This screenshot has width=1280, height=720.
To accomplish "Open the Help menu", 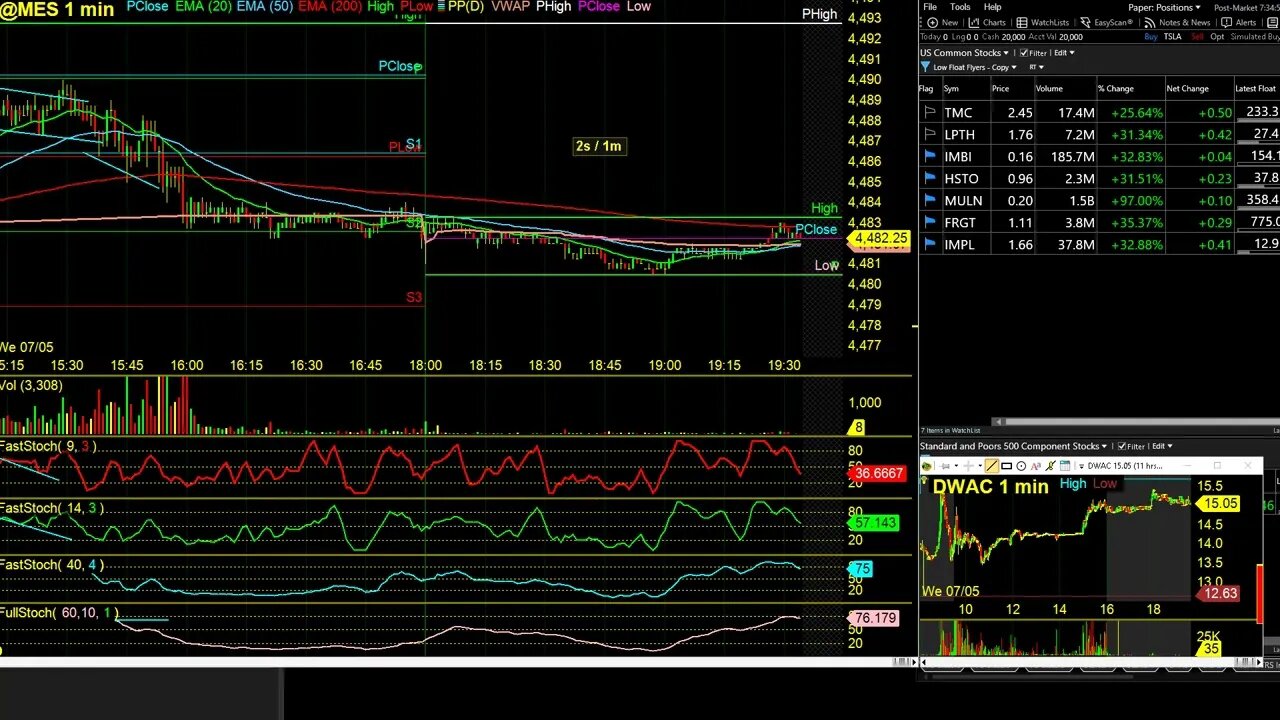I will pos(992,7).
